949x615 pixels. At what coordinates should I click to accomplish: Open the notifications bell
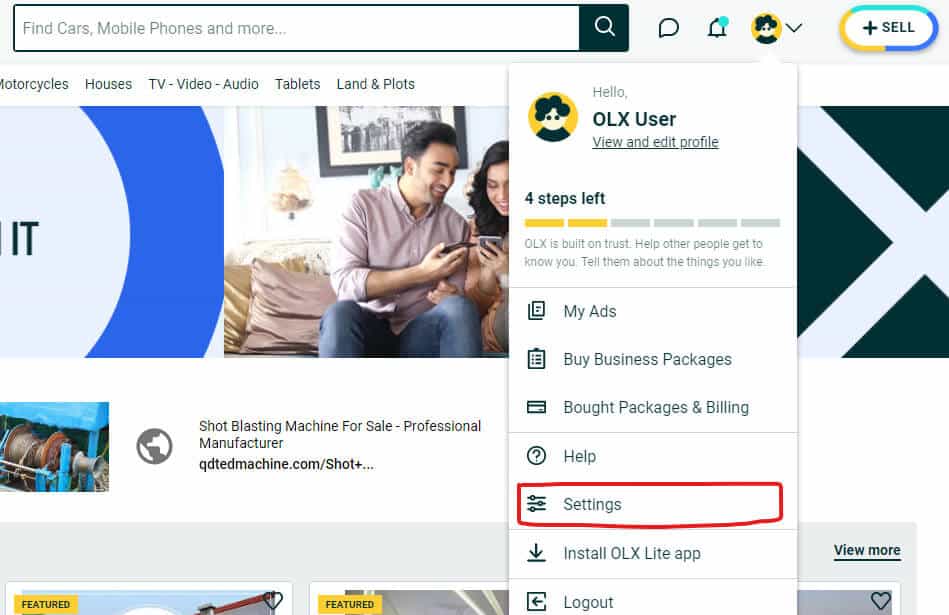point(717,27)
